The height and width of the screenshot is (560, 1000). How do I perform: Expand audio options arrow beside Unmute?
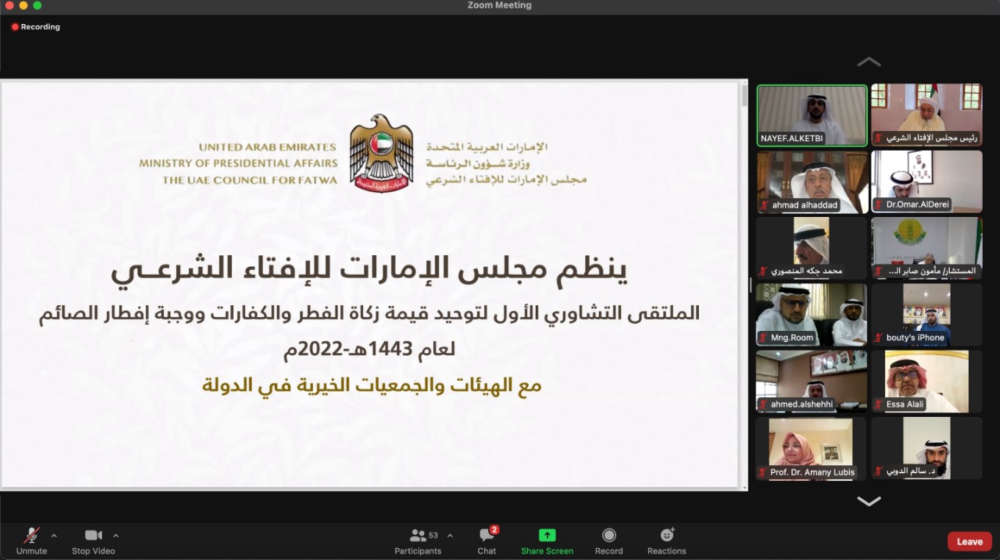(x=54, y=536)
